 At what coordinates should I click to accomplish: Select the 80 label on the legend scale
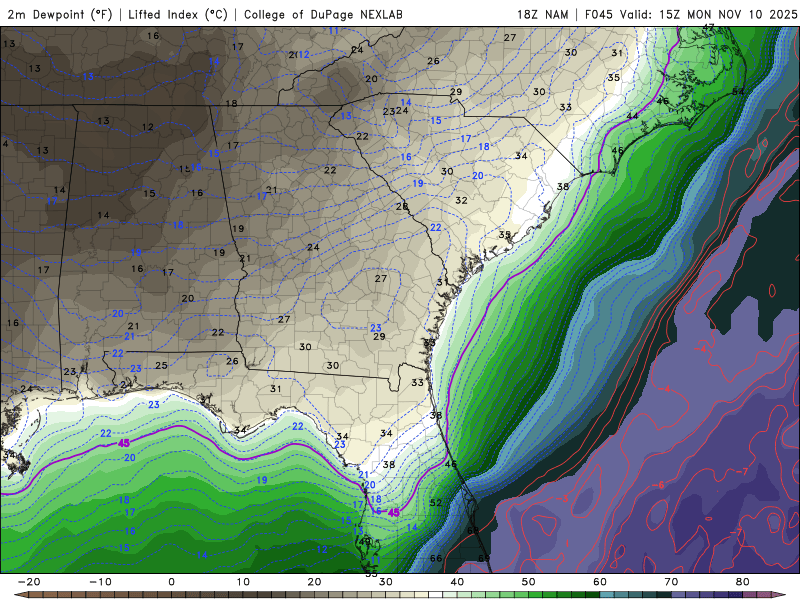pos(743,582)
